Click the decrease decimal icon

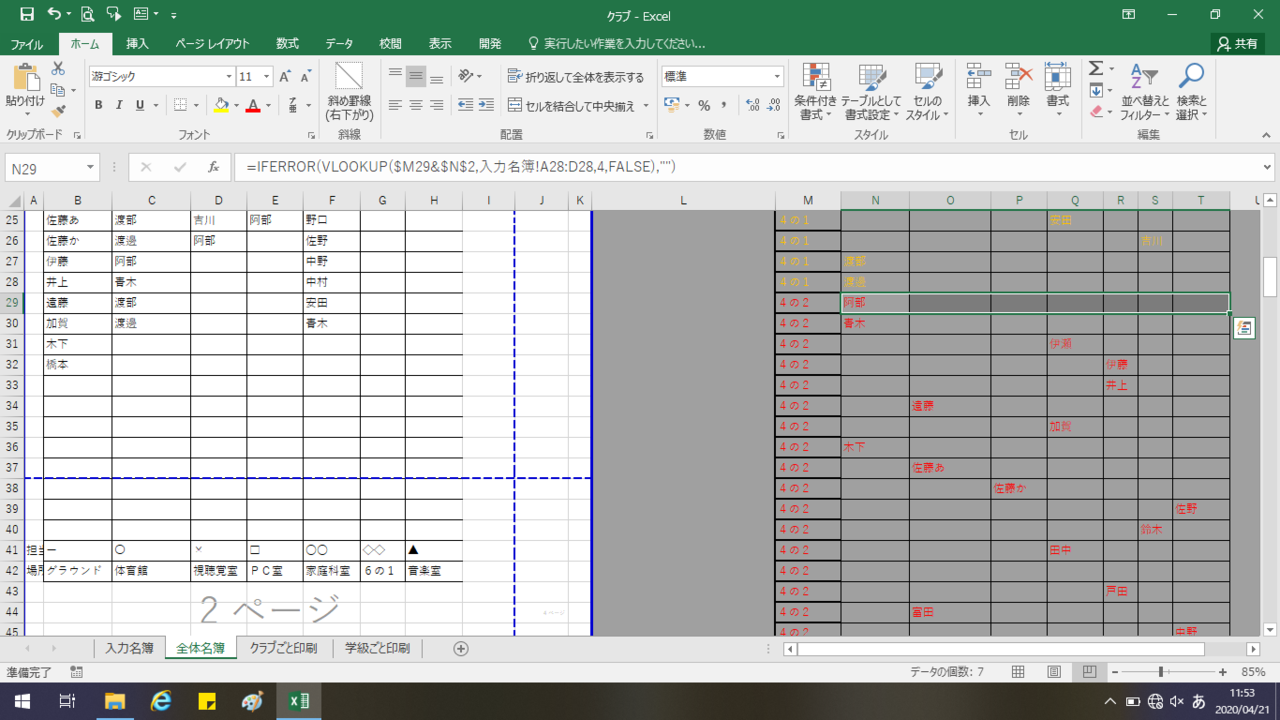(x=774, y=105)
